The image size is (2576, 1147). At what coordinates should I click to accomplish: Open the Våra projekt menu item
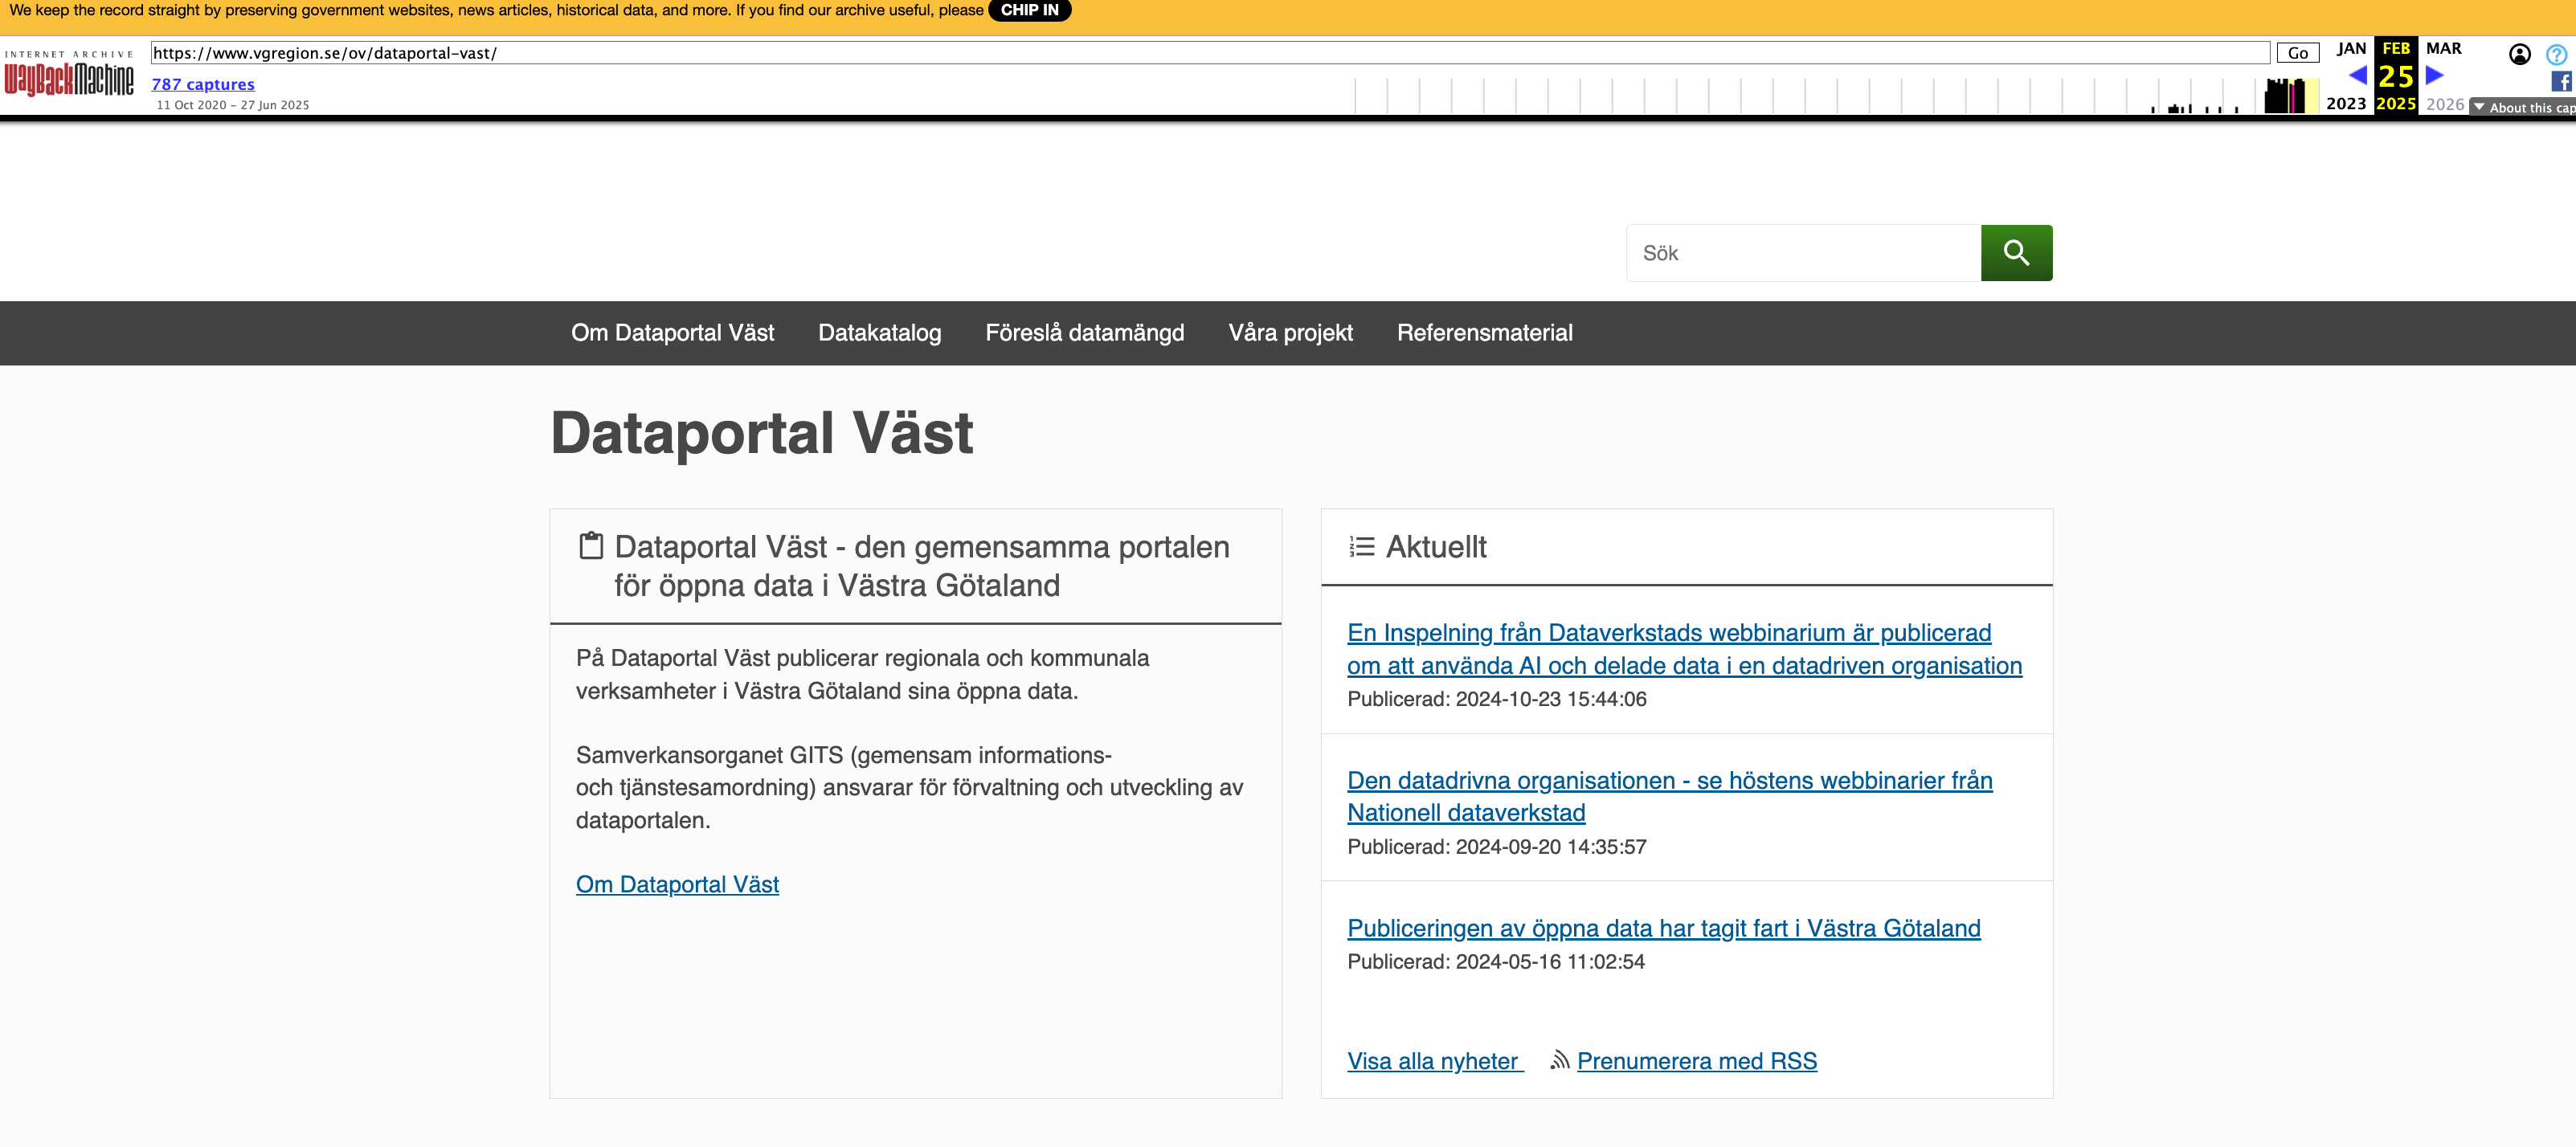tap(1290, 333)
